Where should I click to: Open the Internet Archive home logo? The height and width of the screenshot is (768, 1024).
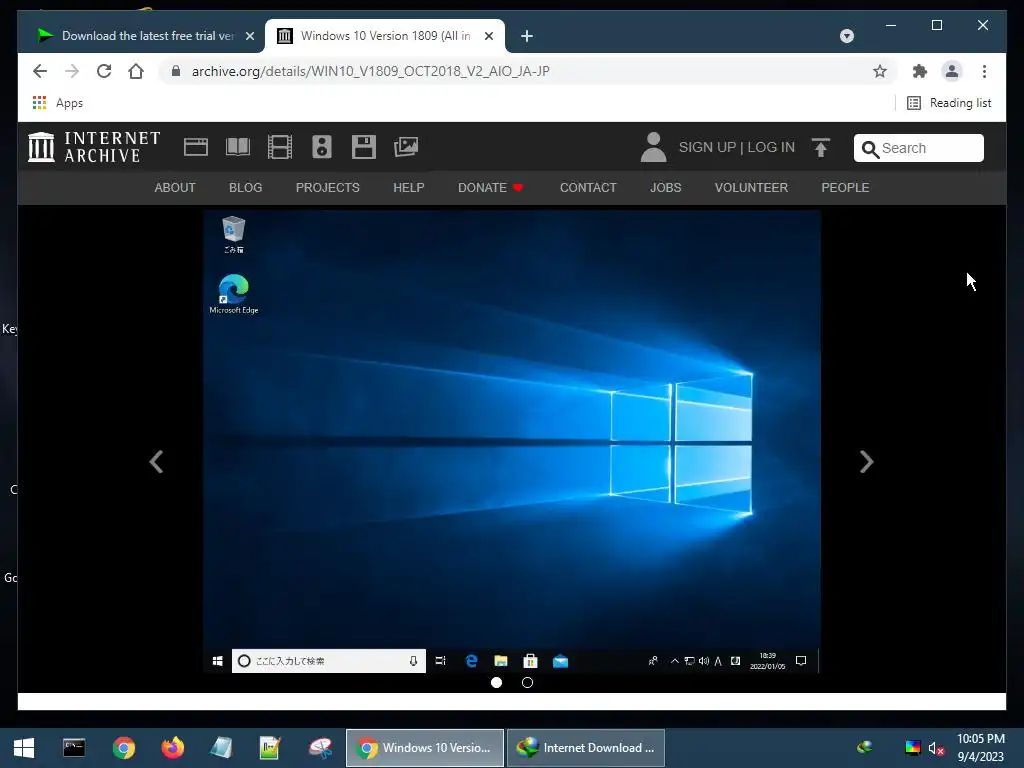coord(95,147)
